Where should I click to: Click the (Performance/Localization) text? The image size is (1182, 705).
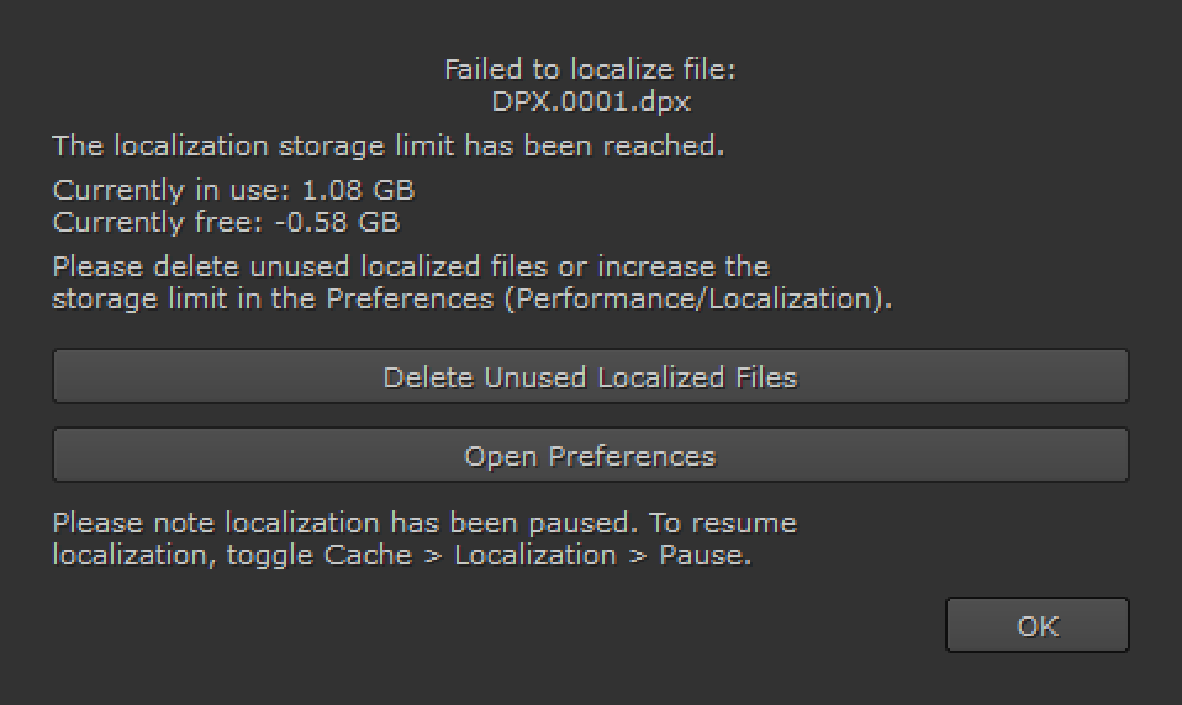point(697,299)
